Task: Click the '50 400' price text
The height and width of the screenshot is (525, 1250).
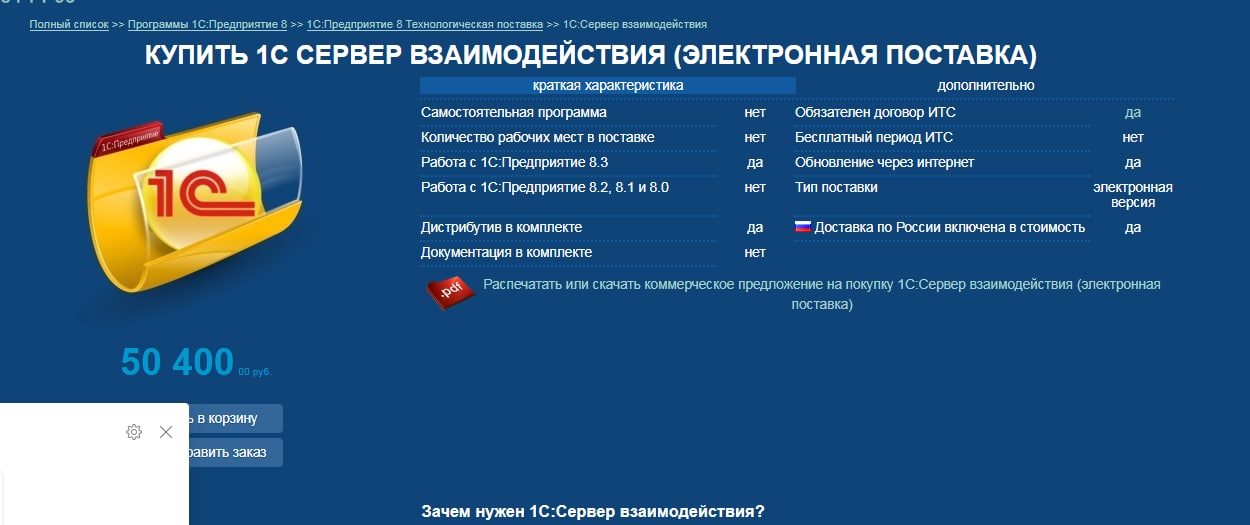Action: tap(177, 363)
